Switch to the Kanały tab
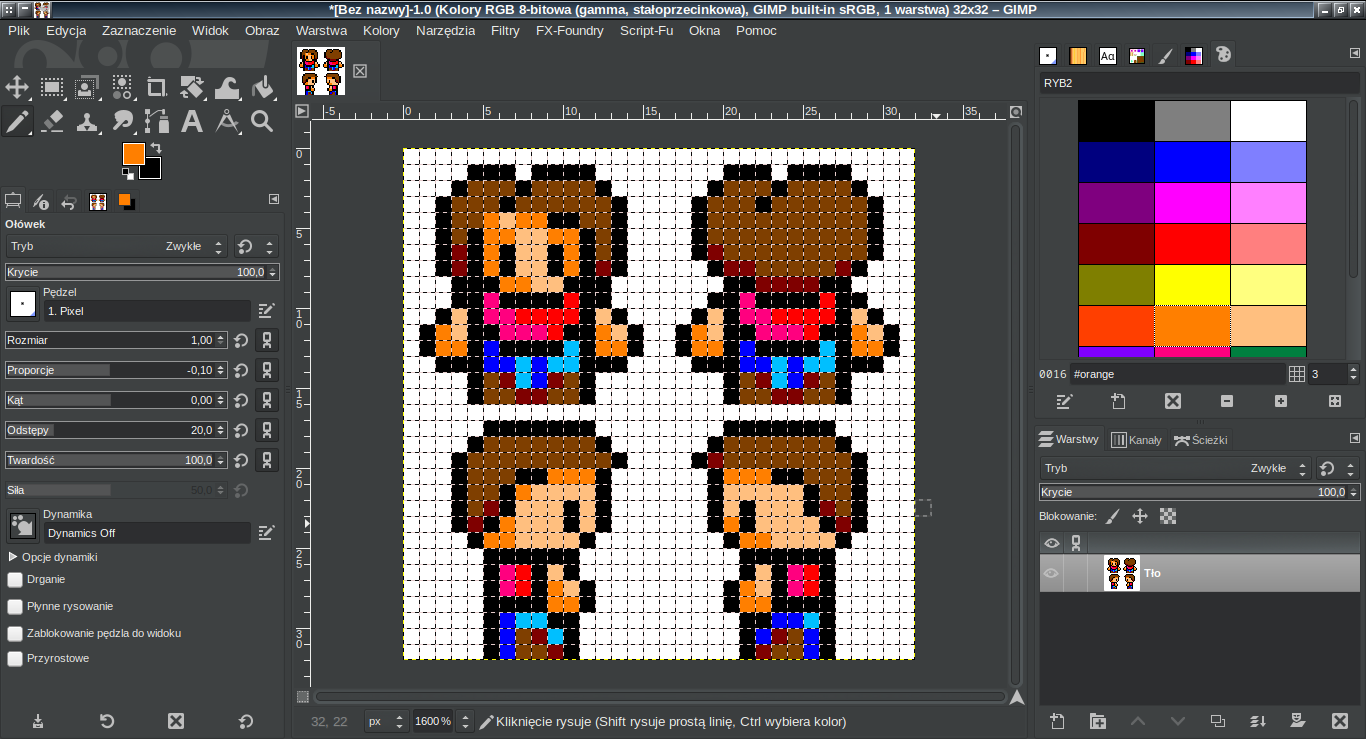The width and height of the screenshot is (1366, 739). [1137, 440]
